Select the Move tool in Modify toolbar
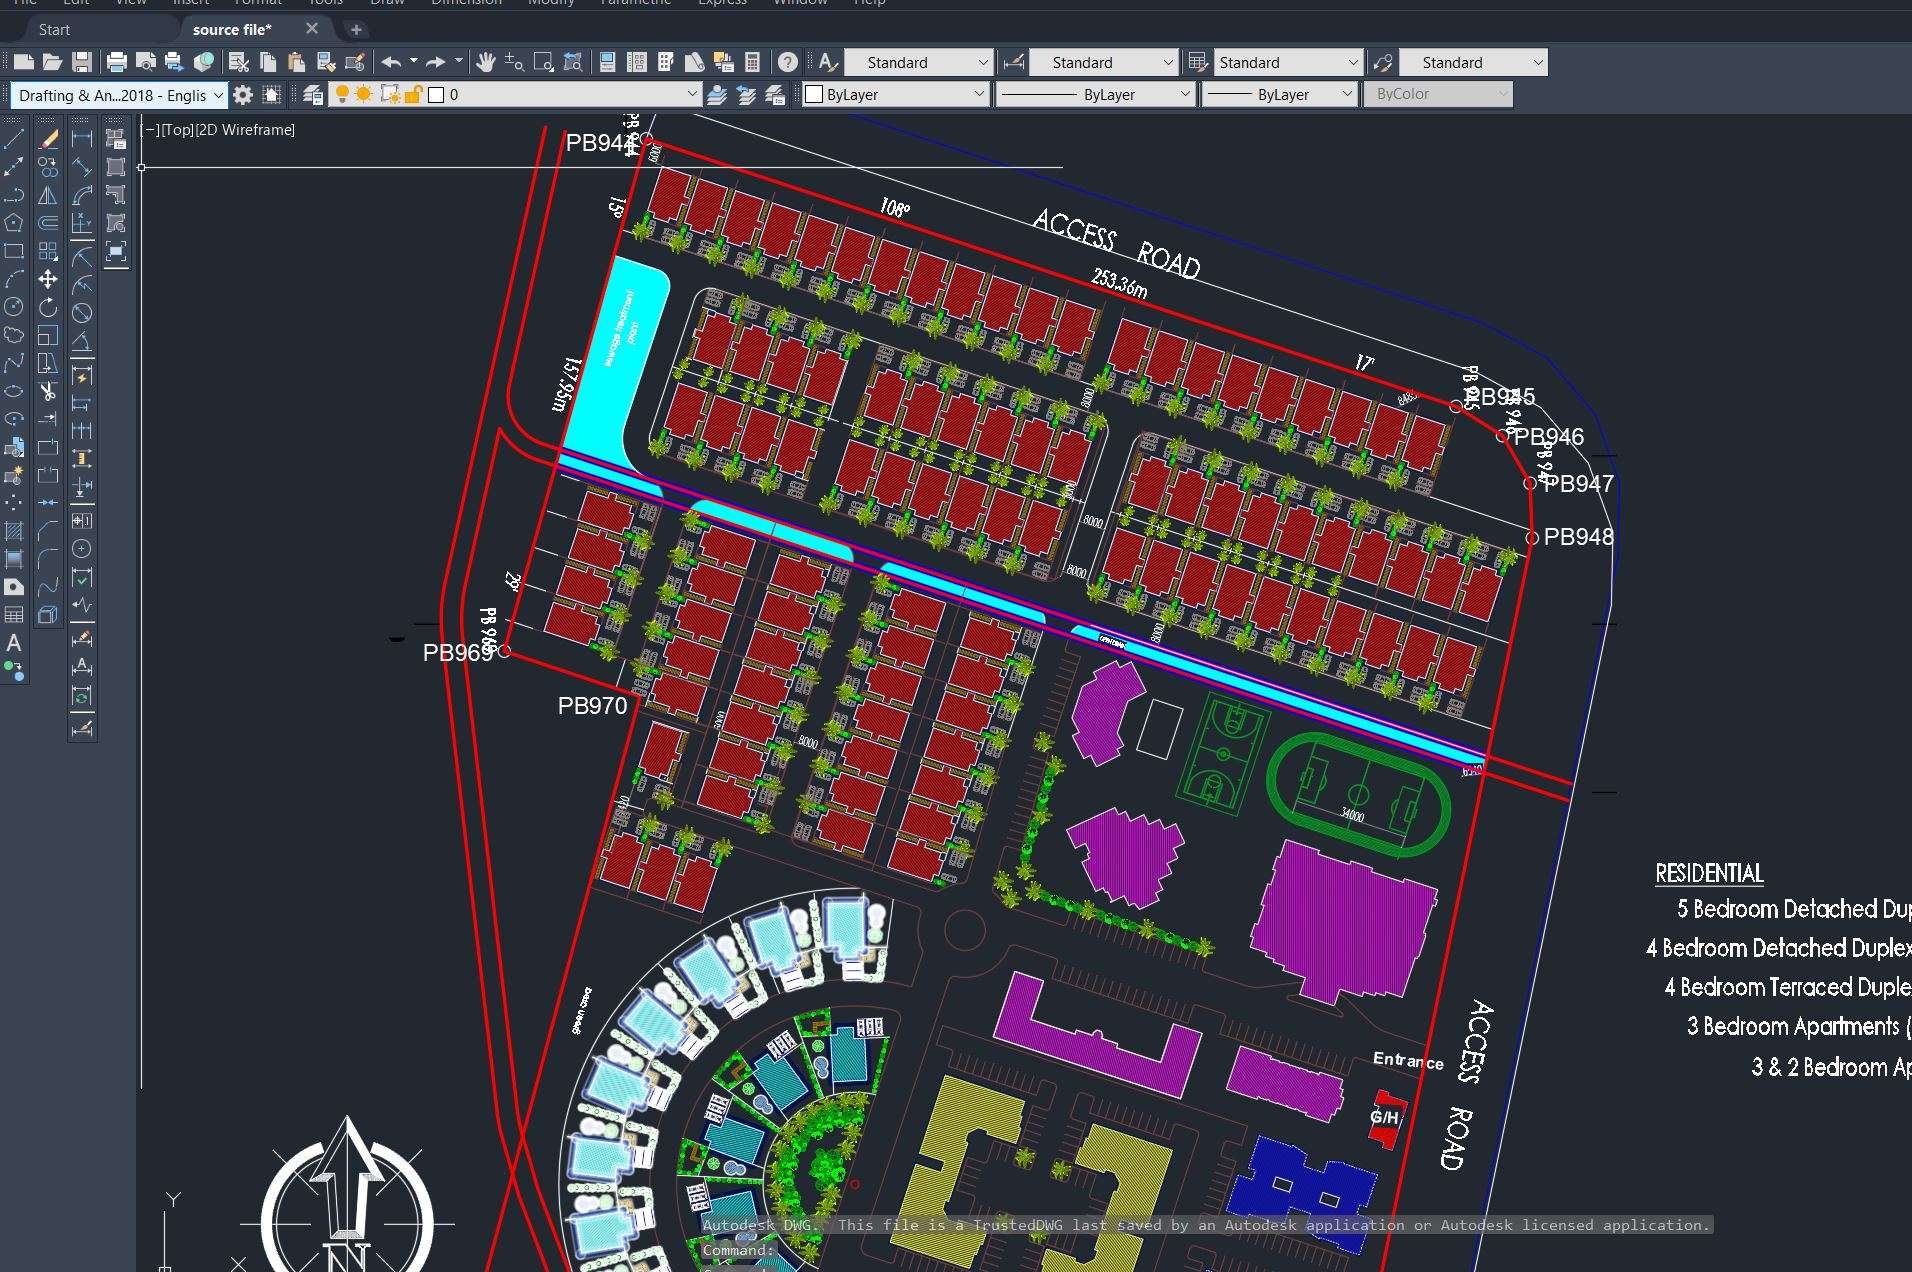 [x=48, y=279]
